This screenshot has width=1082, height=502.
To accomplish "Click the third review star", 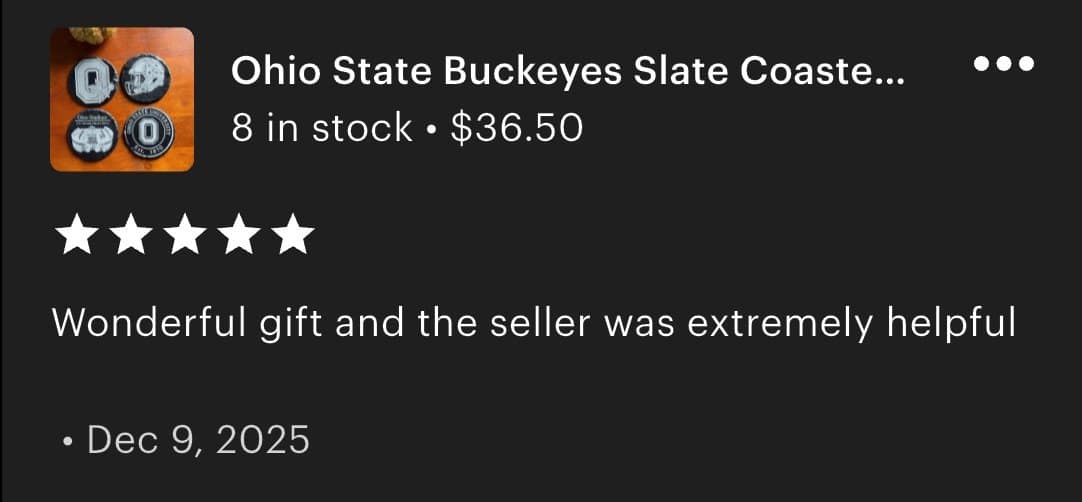I will tap(182, 237).
